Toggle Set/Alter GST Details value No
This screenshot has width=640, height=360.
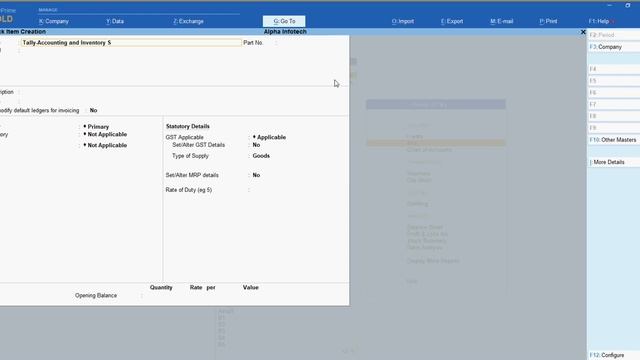[x=256, y=145]
